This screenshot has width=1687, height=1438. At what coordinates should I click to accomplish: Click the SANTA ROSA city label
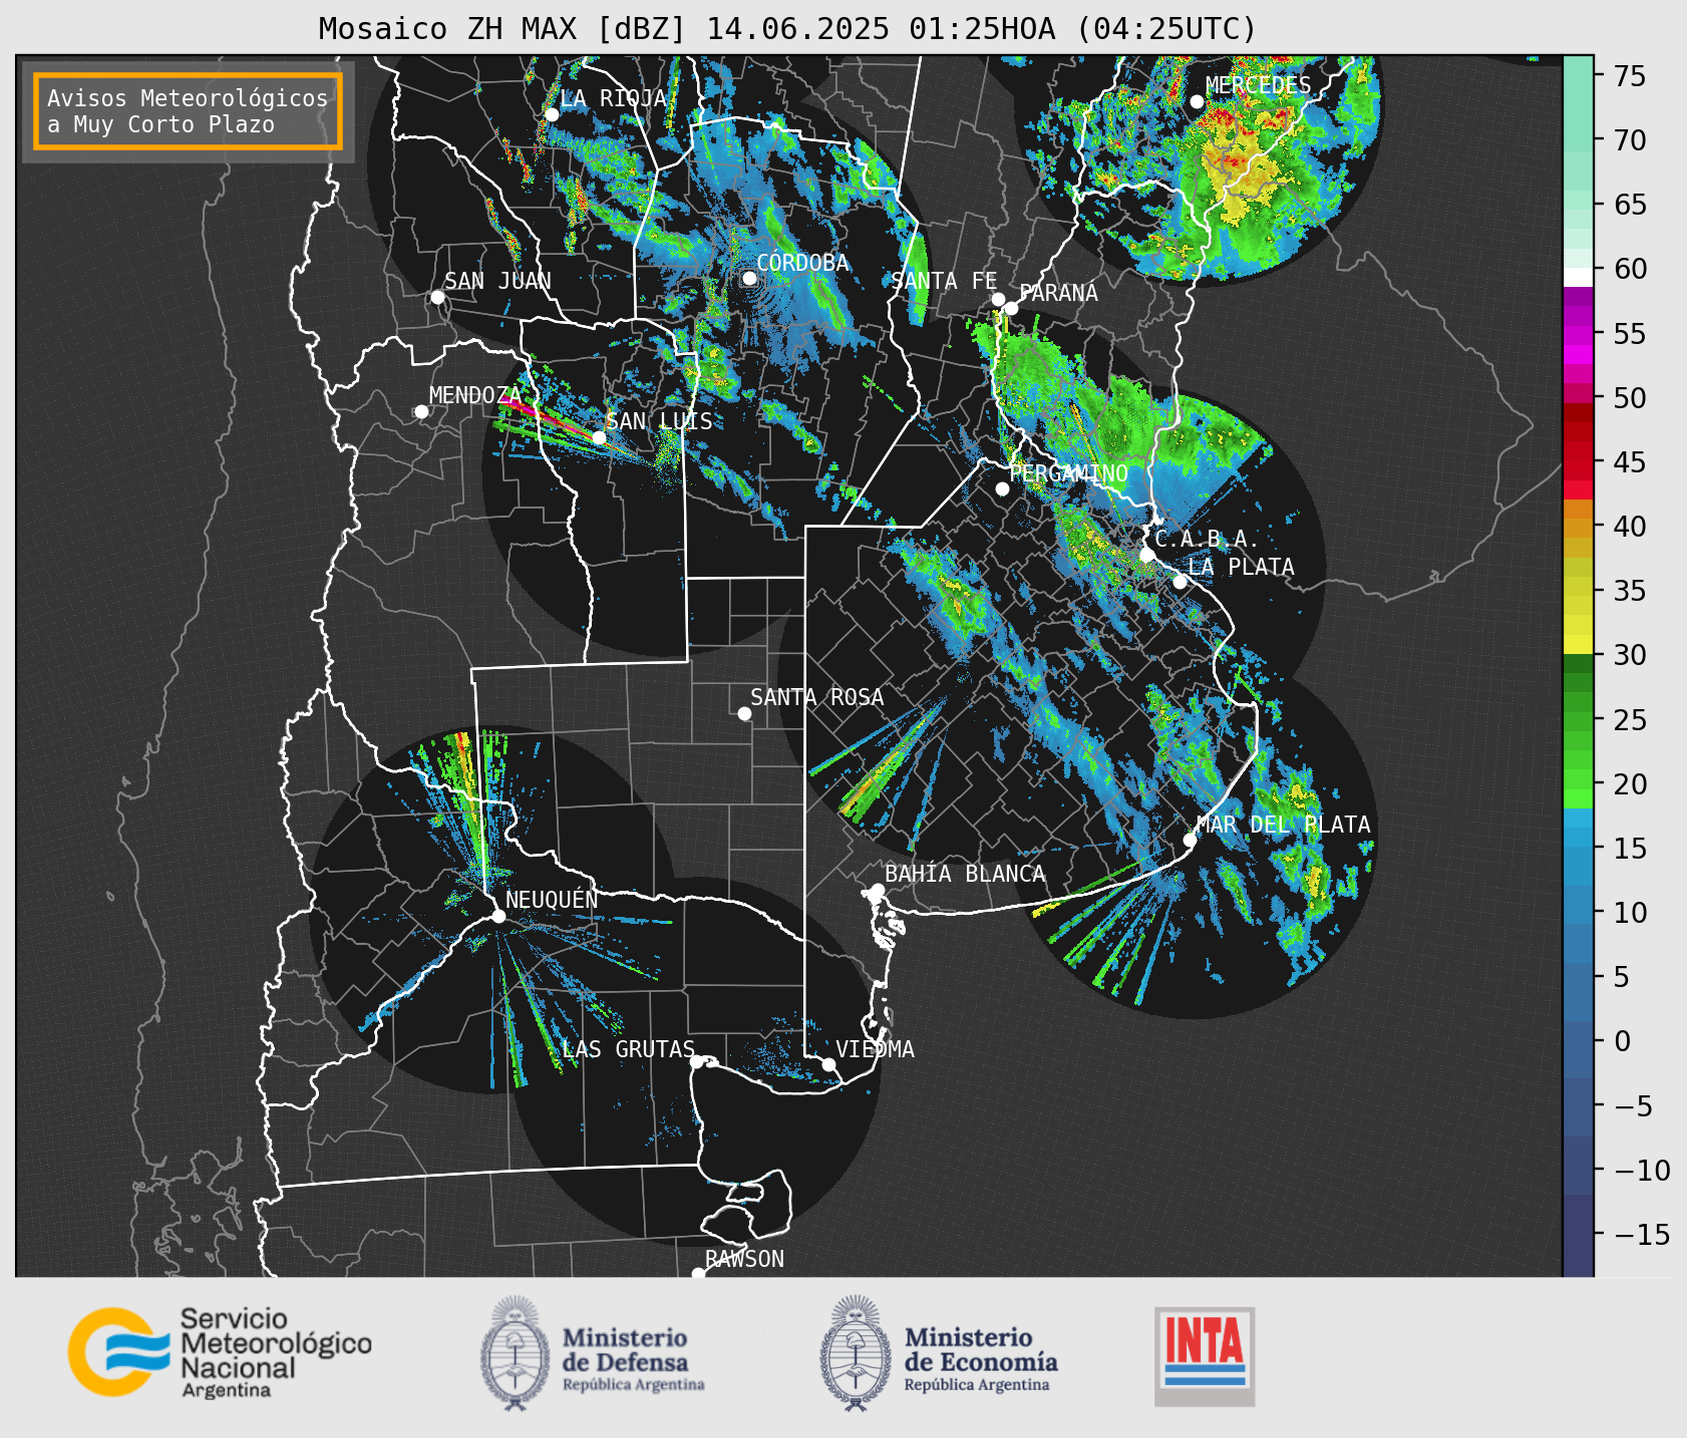click(817, 697)
